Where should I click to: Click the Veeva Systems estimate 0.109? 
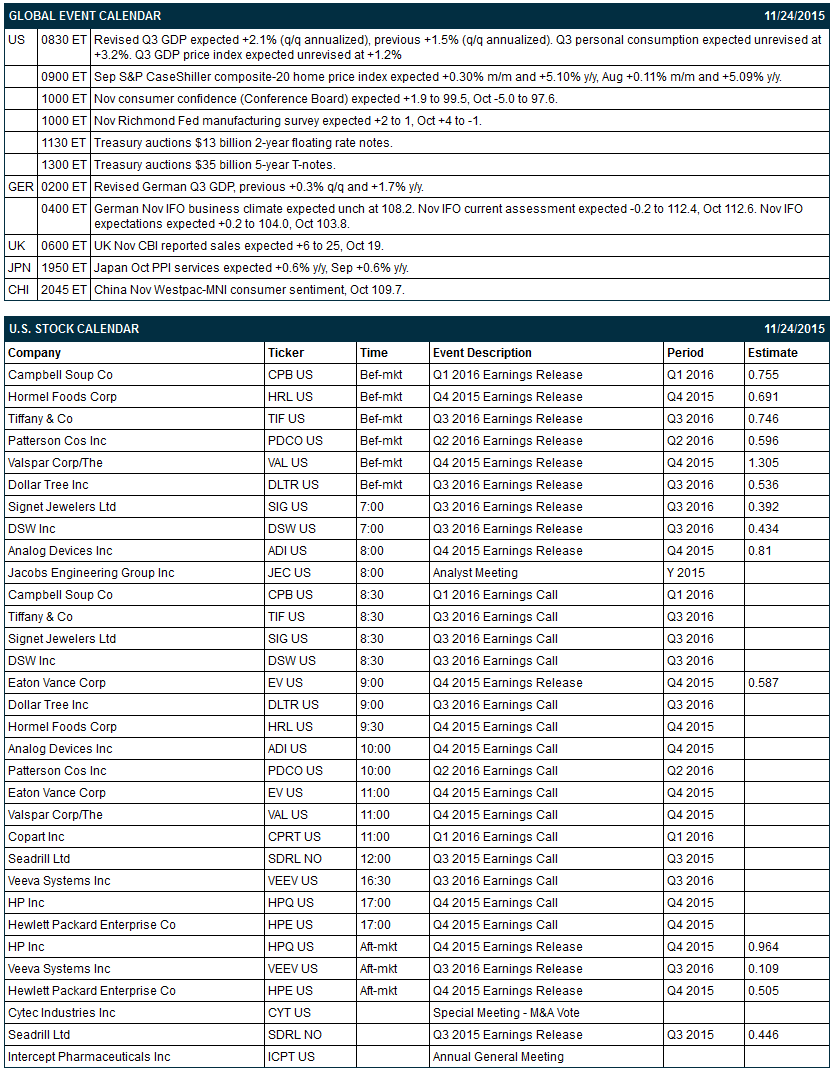point(763,969)
